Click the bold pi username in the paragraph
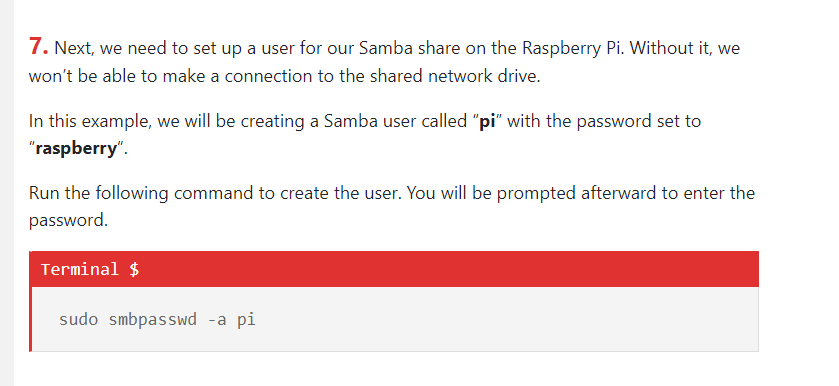Viewport: 839px width, 386px height. 487,122
